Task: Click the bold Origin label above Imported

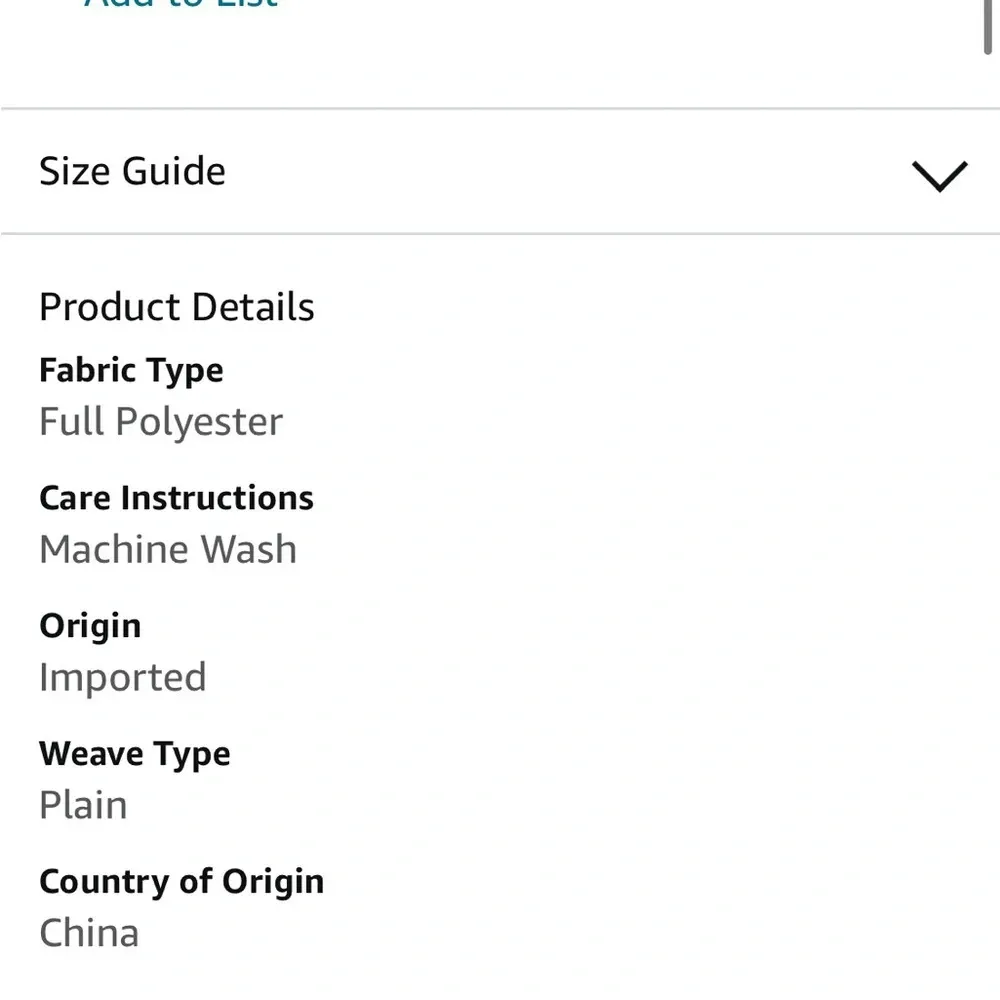Action: click(x=90, y=626)
